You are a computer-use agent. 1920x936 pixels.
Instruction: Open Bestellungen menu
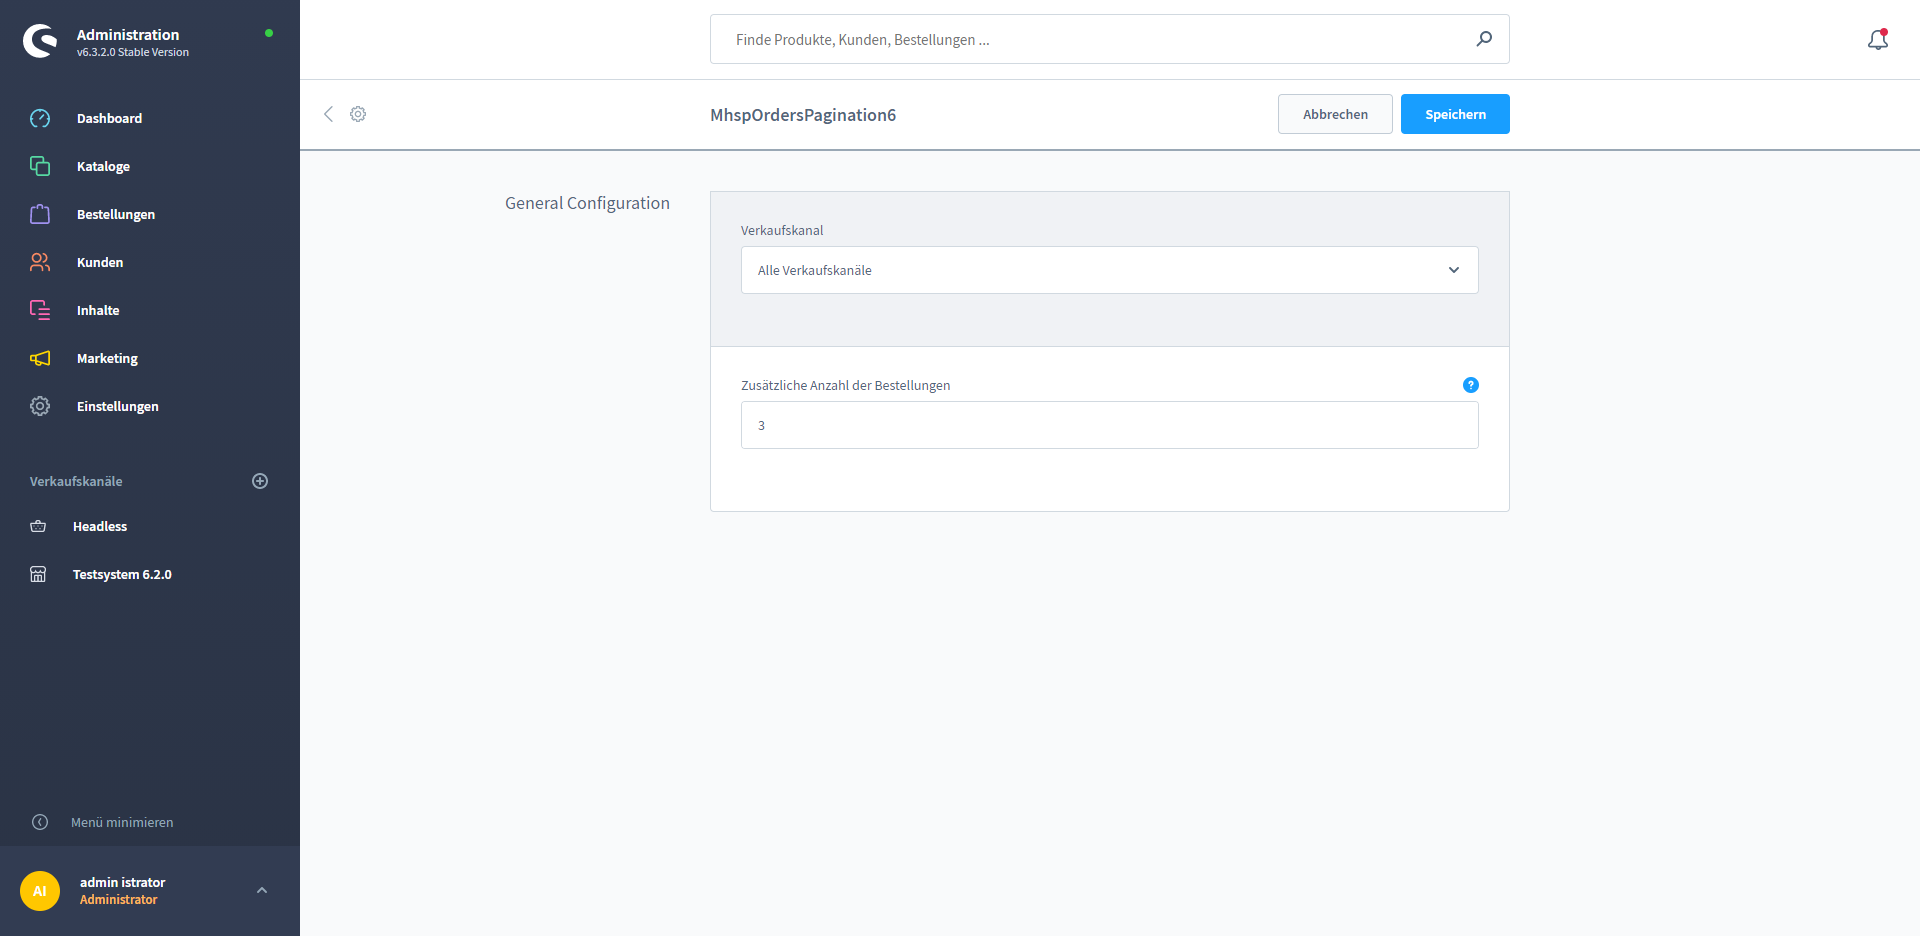point(115,214)
